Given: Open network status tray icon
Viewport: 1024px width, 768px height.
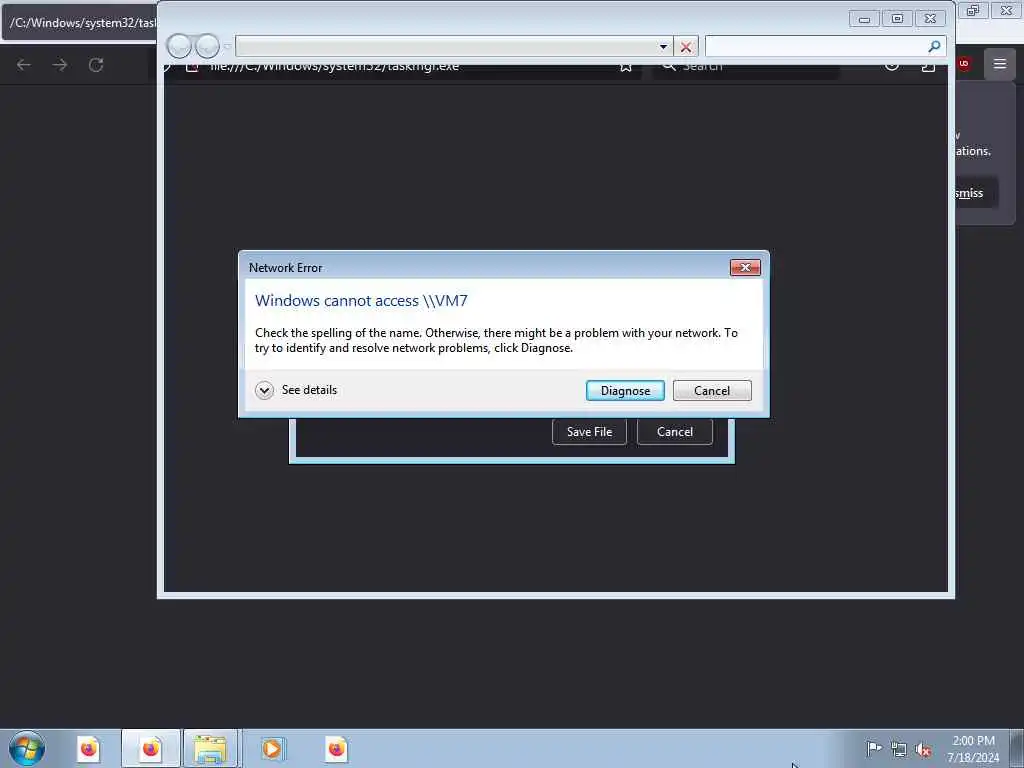Looking at the screenshot, I should point(899,750).
